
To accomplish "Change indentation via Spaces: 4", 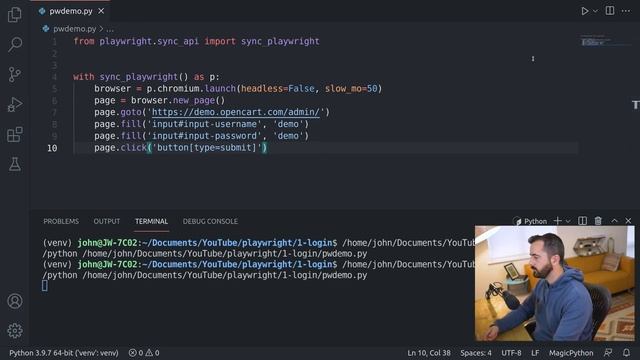I will [476, 353].
